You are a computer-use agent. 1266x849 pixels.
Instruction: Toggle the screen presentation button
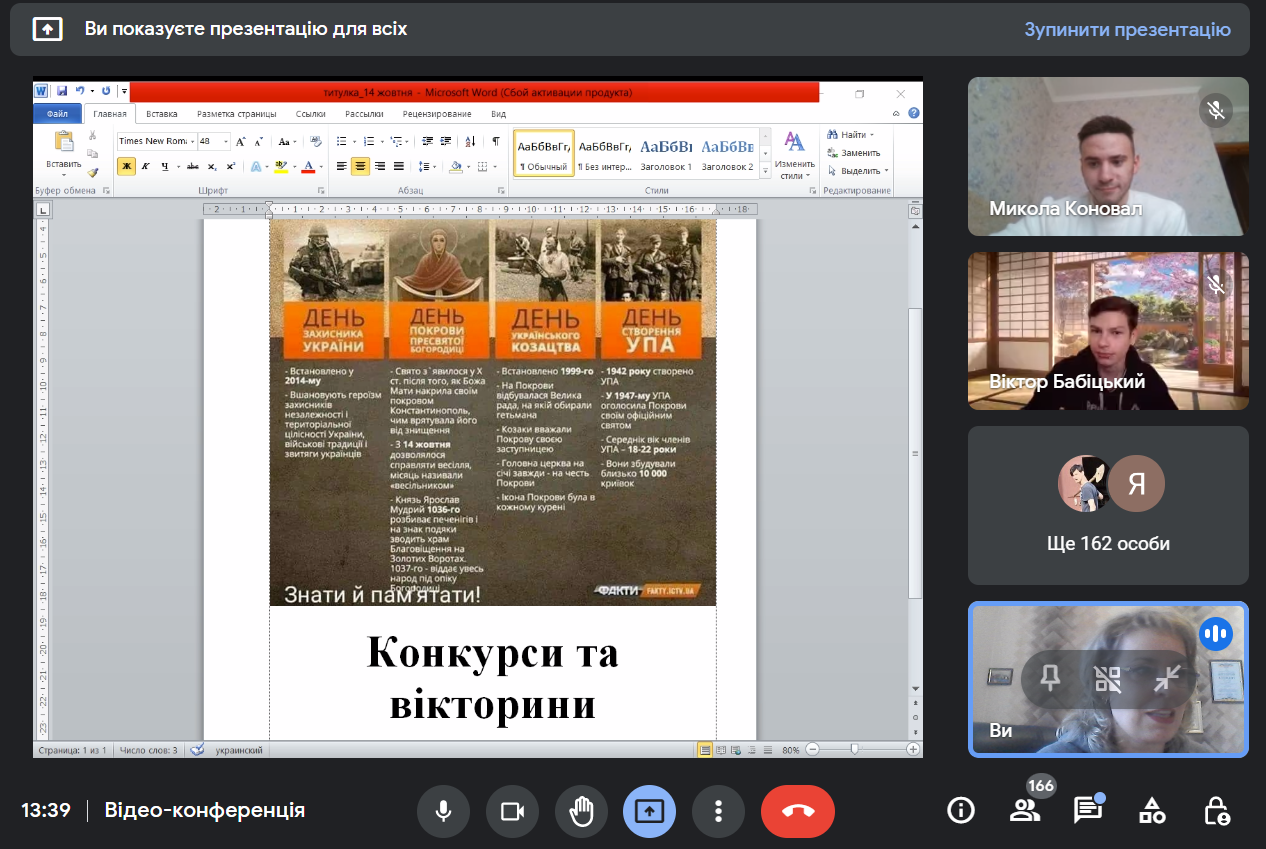click(x=649, y=811)
